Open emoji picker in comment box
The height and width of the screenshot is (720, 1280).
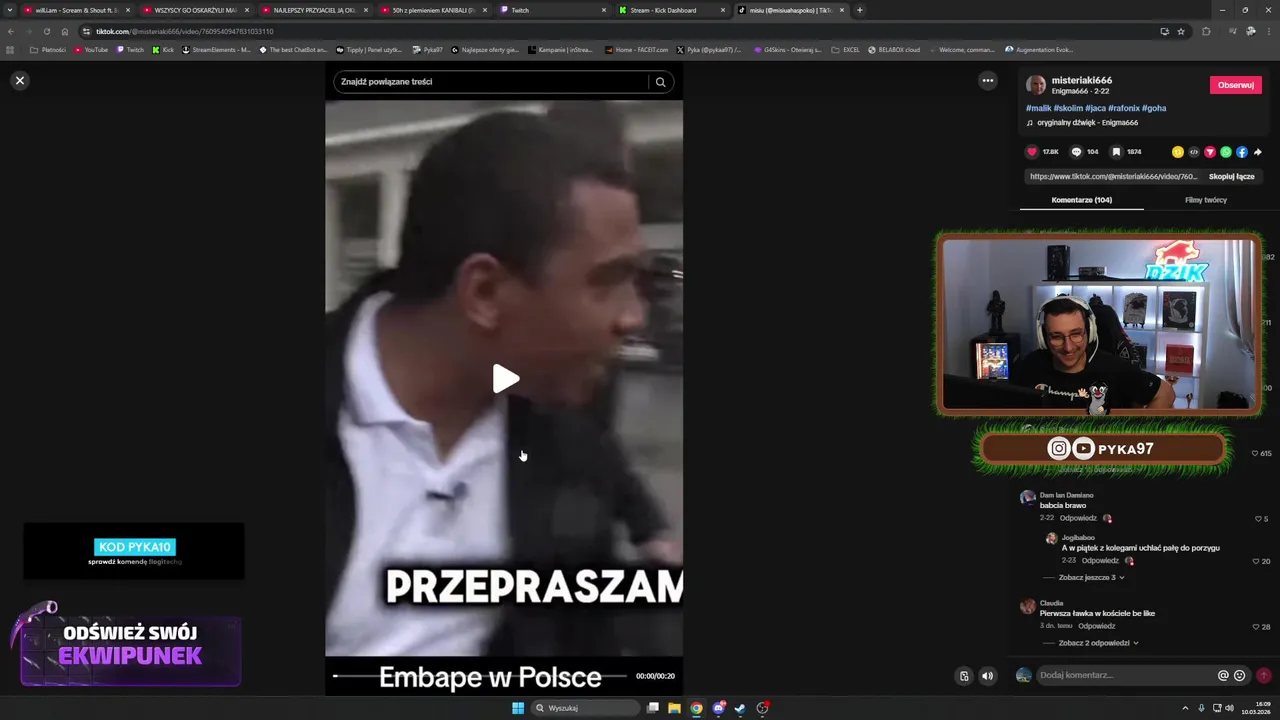(x=1240, y=675)
